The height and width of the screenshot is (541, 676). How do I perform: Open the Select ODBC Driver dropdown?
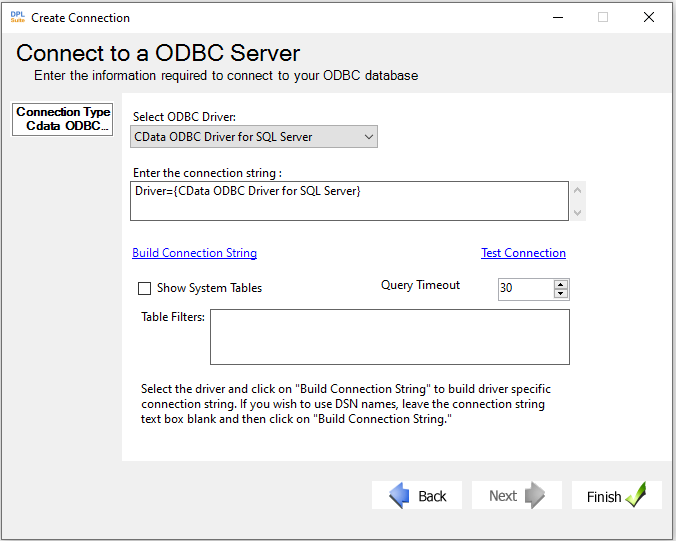click(254, 137)
